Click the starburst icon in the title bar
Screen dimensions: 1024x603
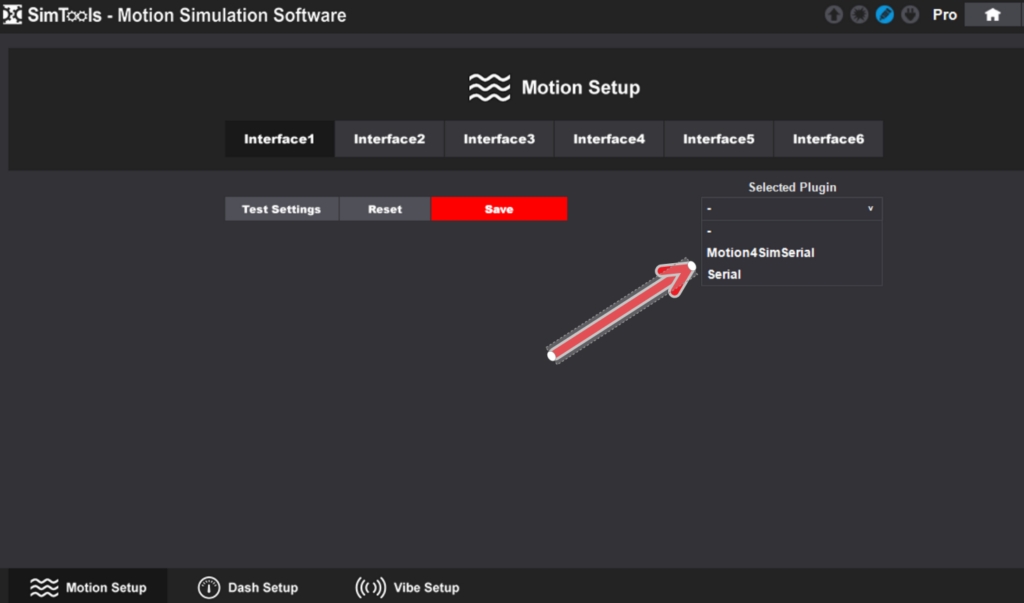coord(859,15)
